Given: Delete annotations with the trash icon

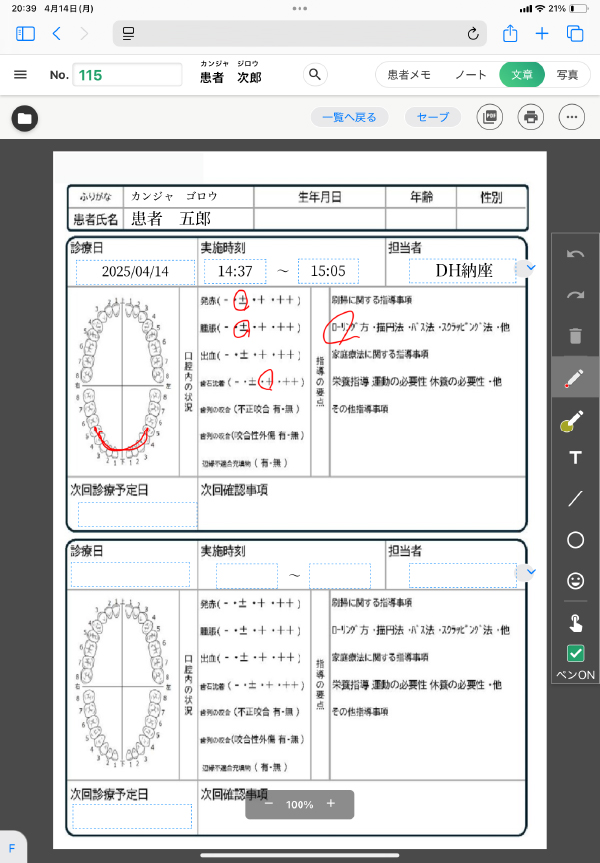Looking at the screenshot, I should pyautogui.click(x=575, y=335).
